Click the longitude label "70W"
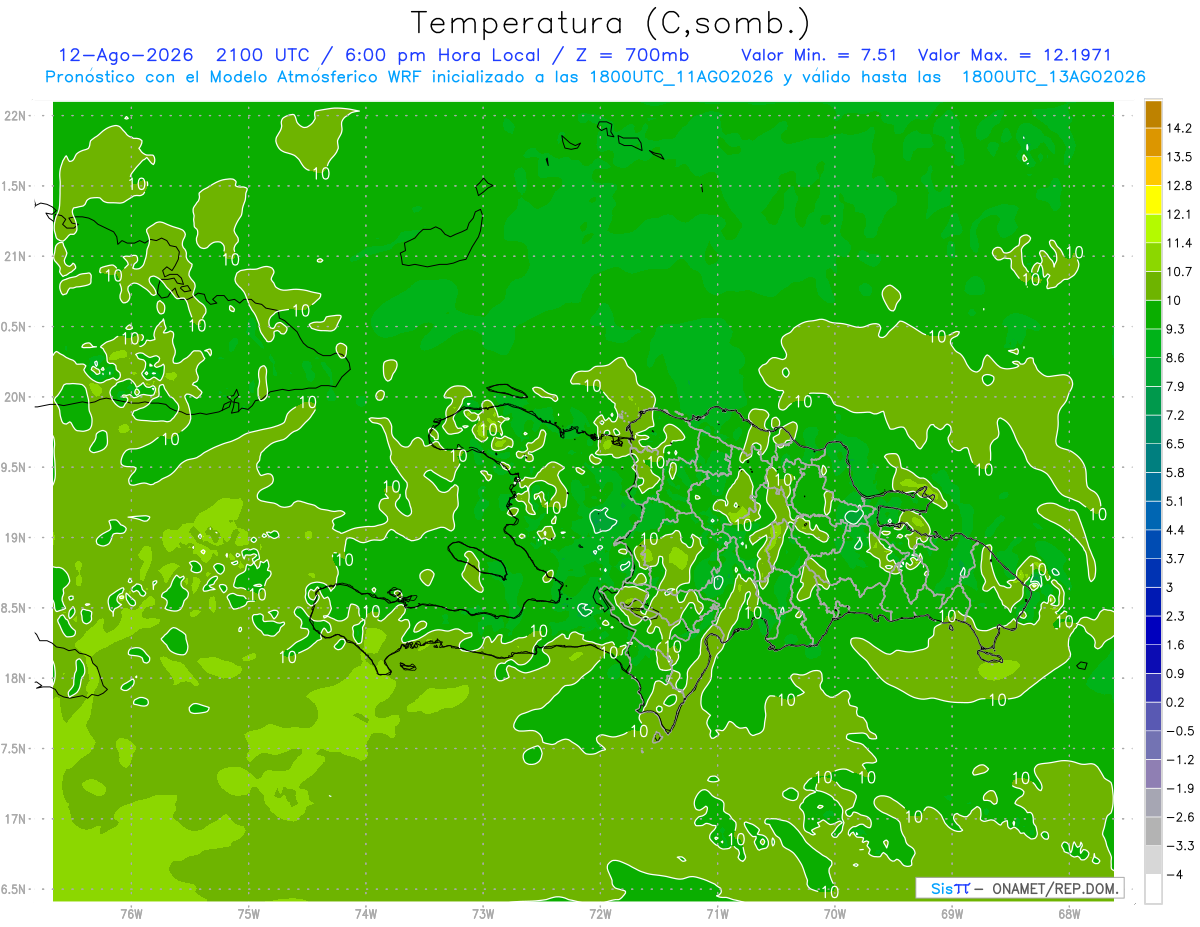Image resolution: width=1200 pixels, height=927 pixels. [x=835, y=913]
